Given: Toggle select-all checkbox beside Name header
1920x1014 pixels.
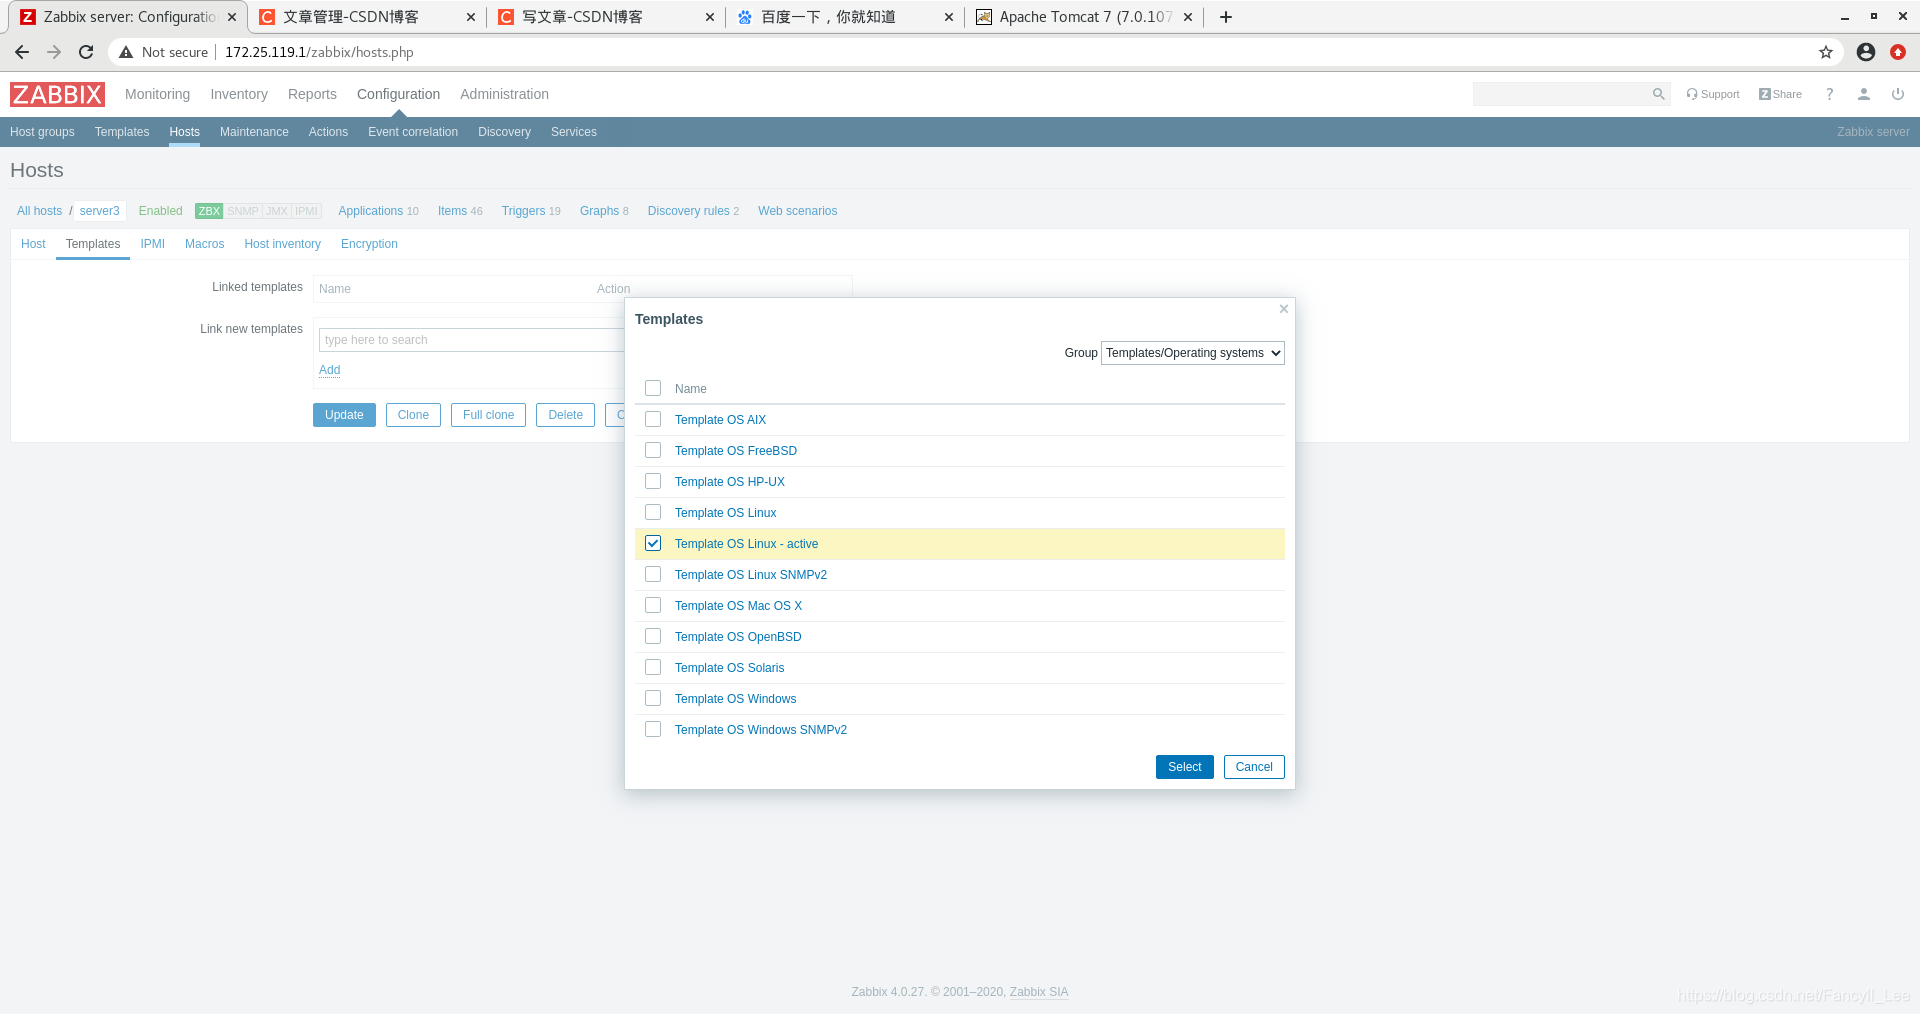Looking at the screenshot, I should pyautogui.click(x=653, y=388).
